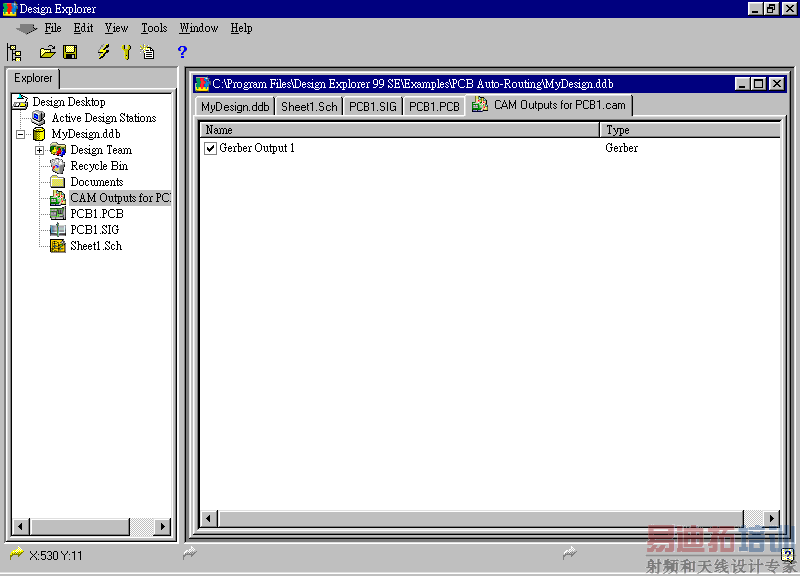
Task: Click the CAM icon on active tab
Action: point(480,105)
